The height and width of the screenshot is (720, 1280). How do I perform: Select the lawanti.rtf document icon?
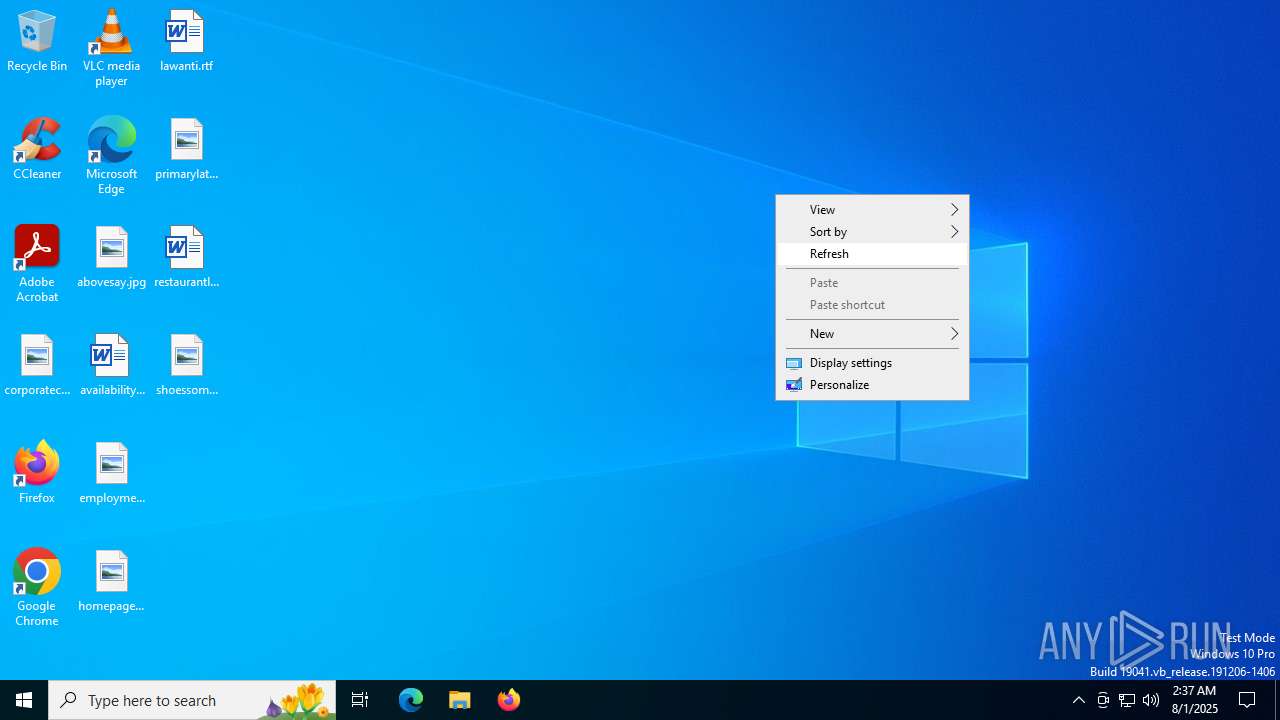coord(186,41)
